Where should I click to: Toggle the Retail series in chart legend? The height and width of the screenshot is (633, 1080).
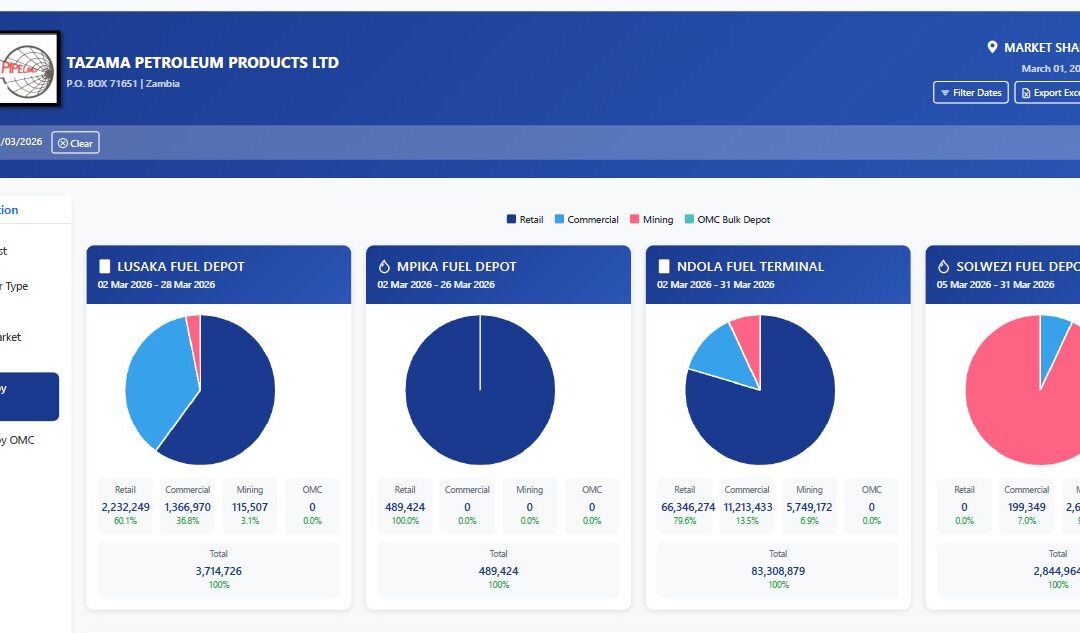(525, 219)
